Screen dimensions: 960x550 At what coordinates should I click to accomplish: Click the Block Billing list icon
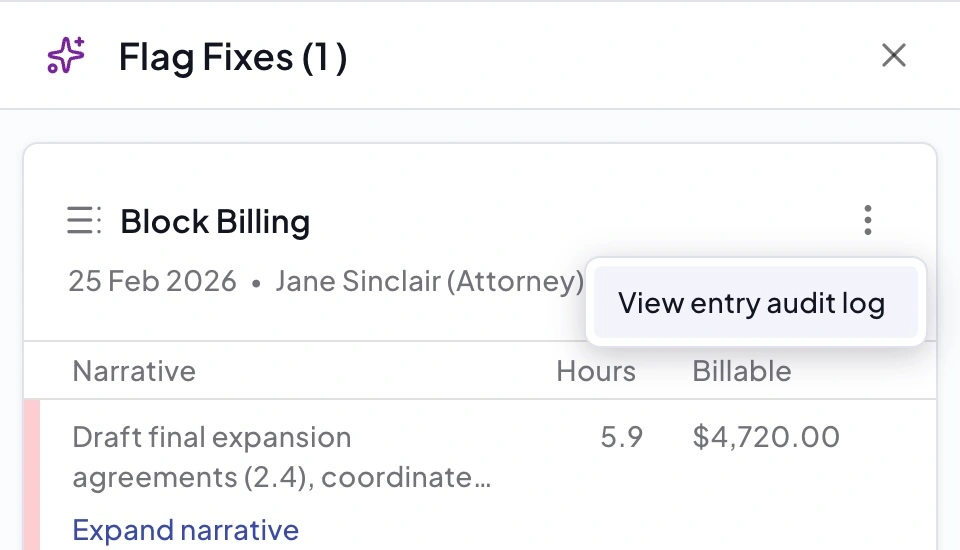pos(84,220)
